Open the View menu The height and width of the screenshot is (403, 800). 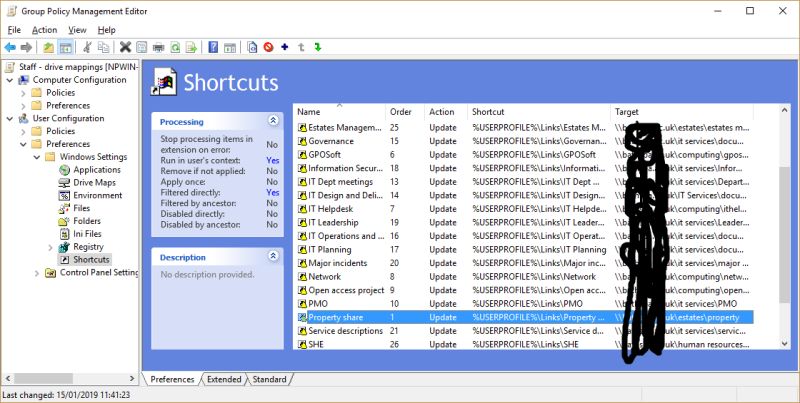point(77,30)
